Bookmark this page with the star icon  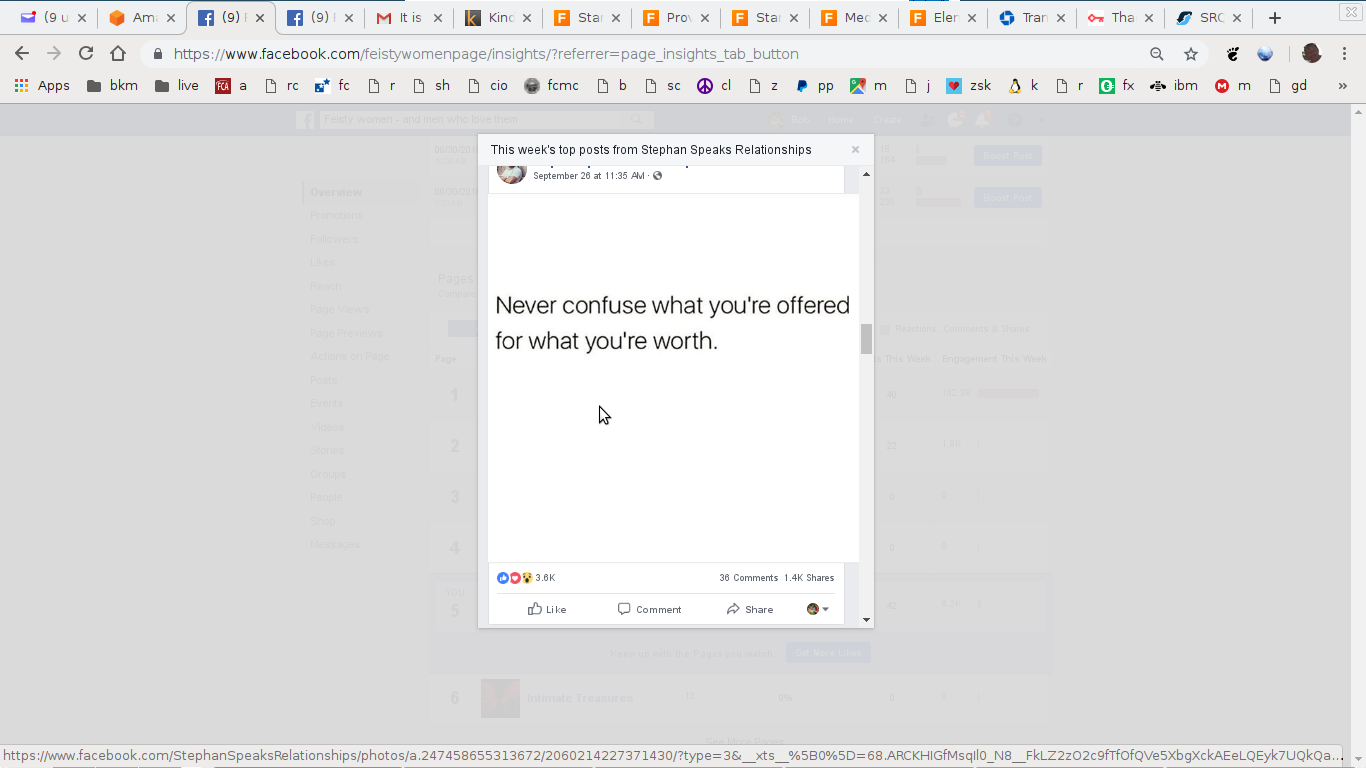click(1191, 54)
